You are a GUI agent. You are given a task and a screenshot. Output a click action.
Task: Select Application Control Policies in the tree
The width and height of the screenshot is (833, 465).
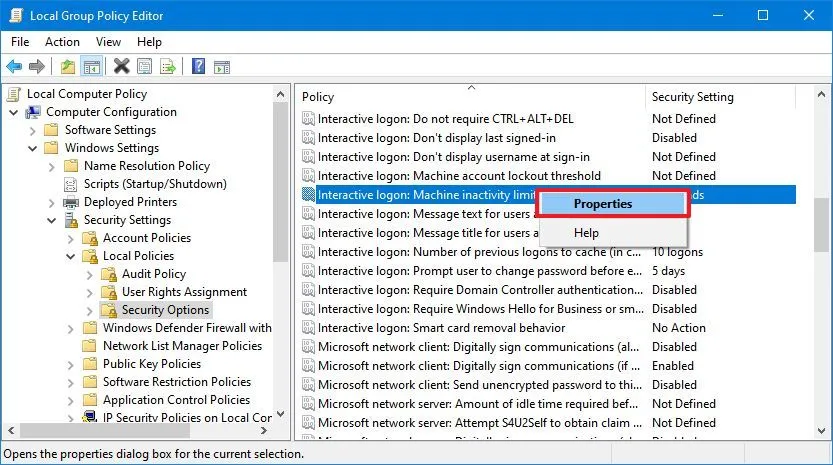176,400
